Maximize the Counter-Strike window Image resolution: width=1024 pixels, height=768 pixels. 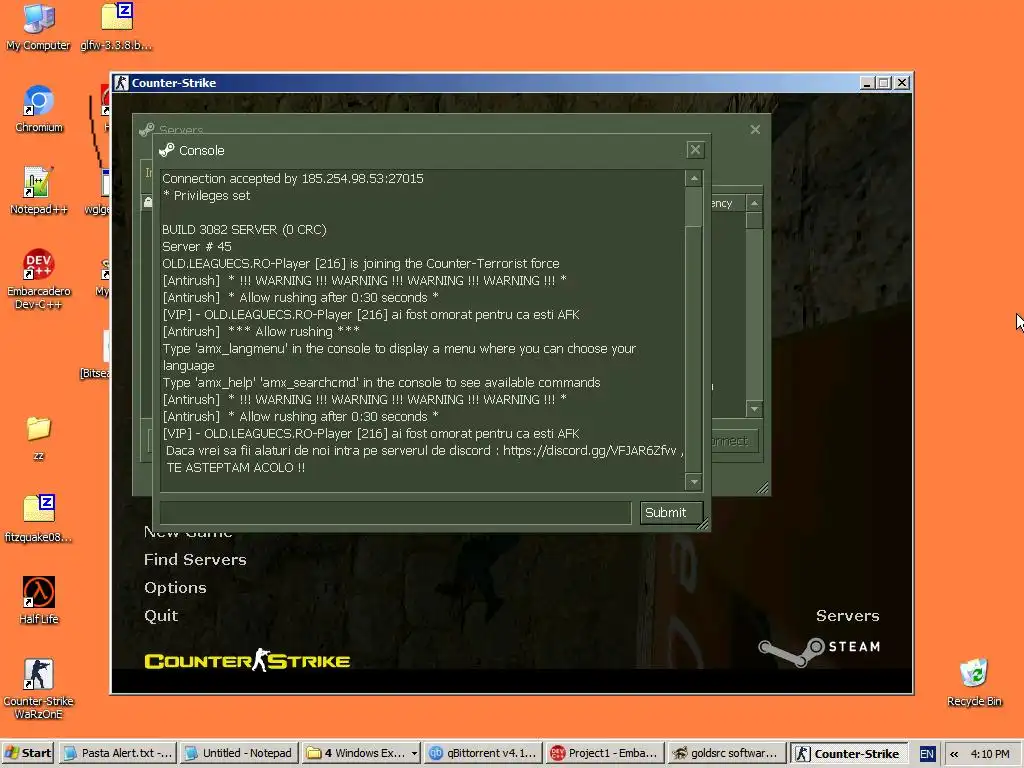click(884, 83)
